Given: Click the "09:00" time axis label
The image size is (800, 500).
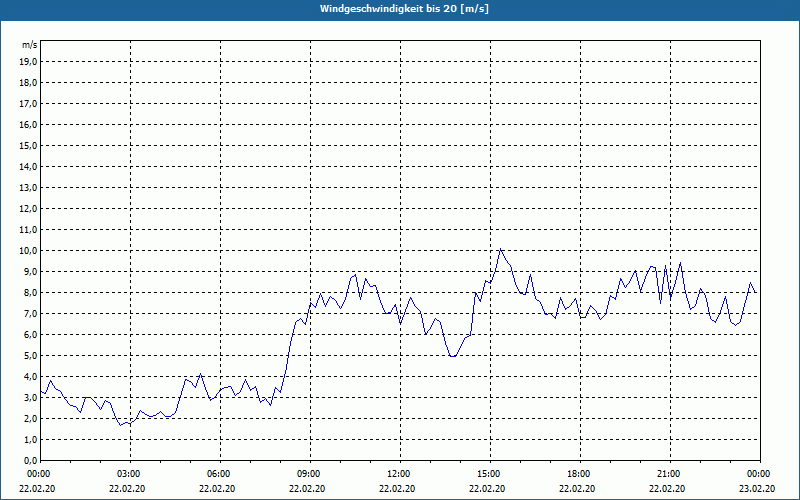Looking at the screenshot, I should 310,474.
